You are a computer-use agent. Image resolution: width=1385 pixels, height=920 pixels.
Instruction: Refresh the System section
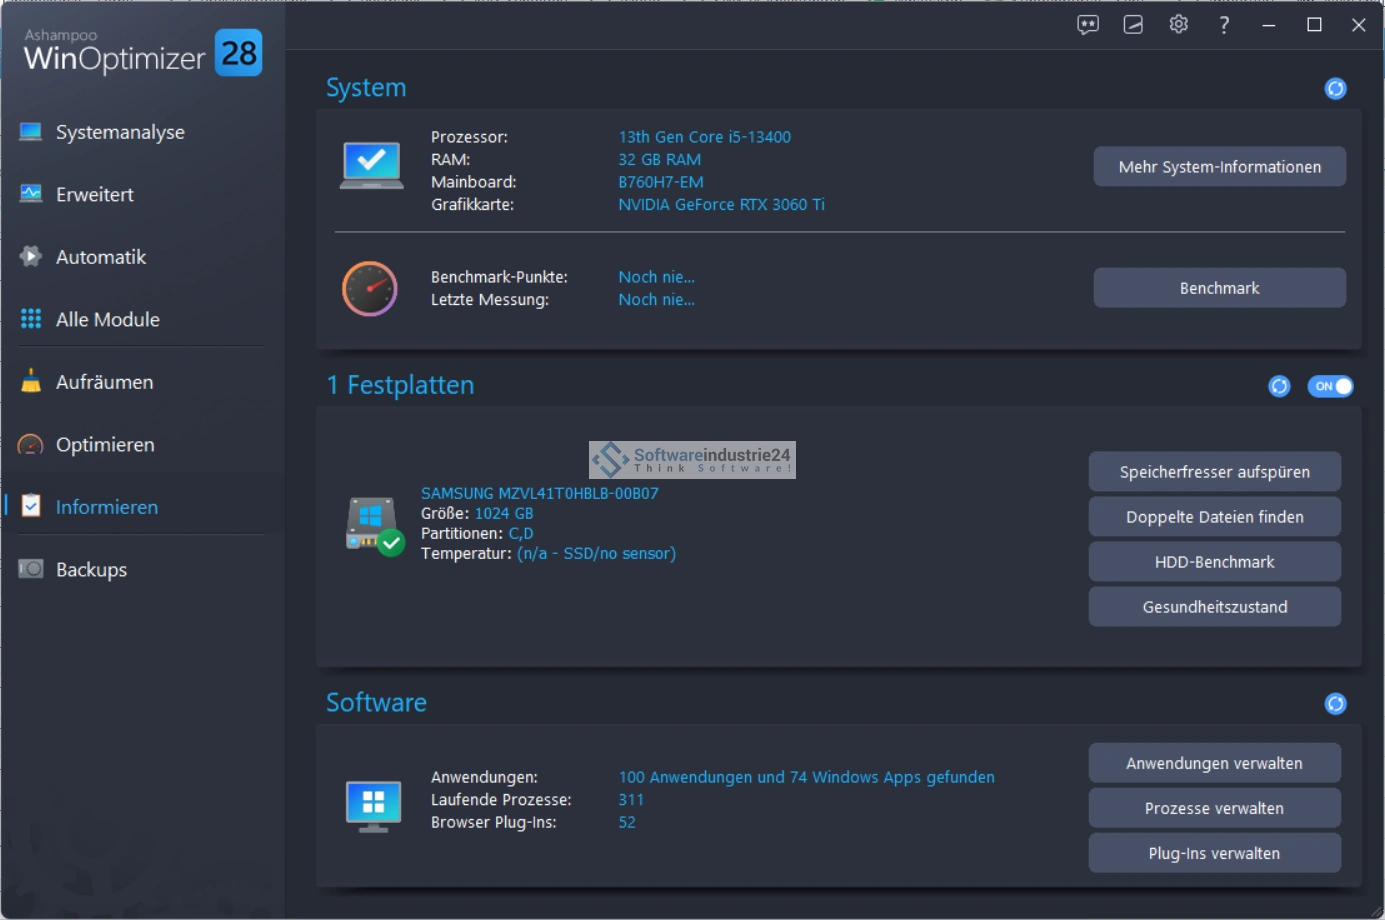pos(1335,89)
